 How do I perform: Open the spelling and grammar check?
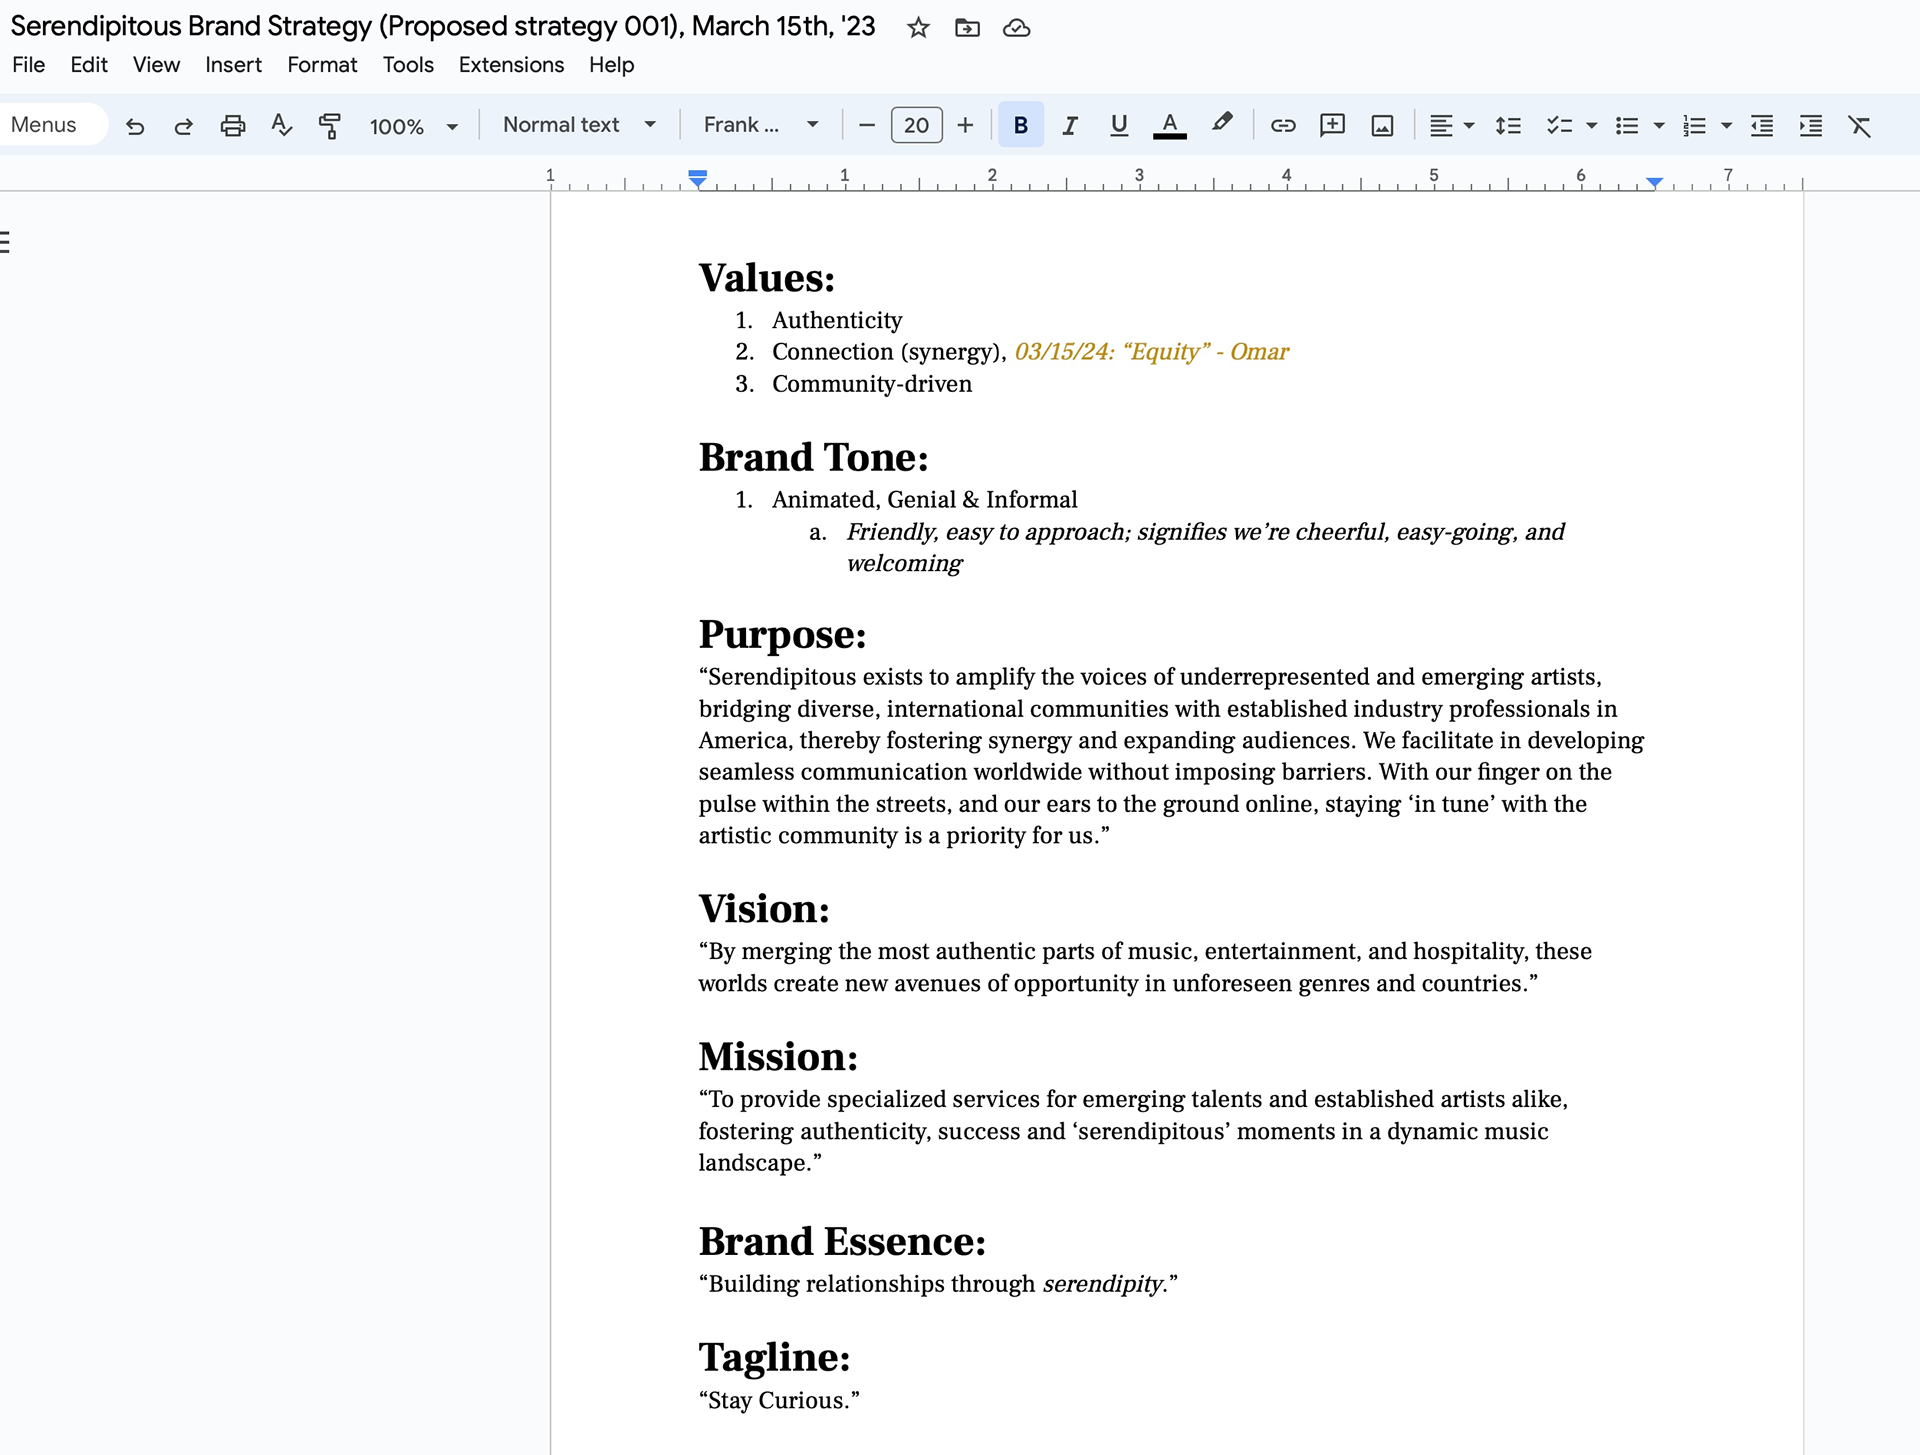(x=281, y=126)
